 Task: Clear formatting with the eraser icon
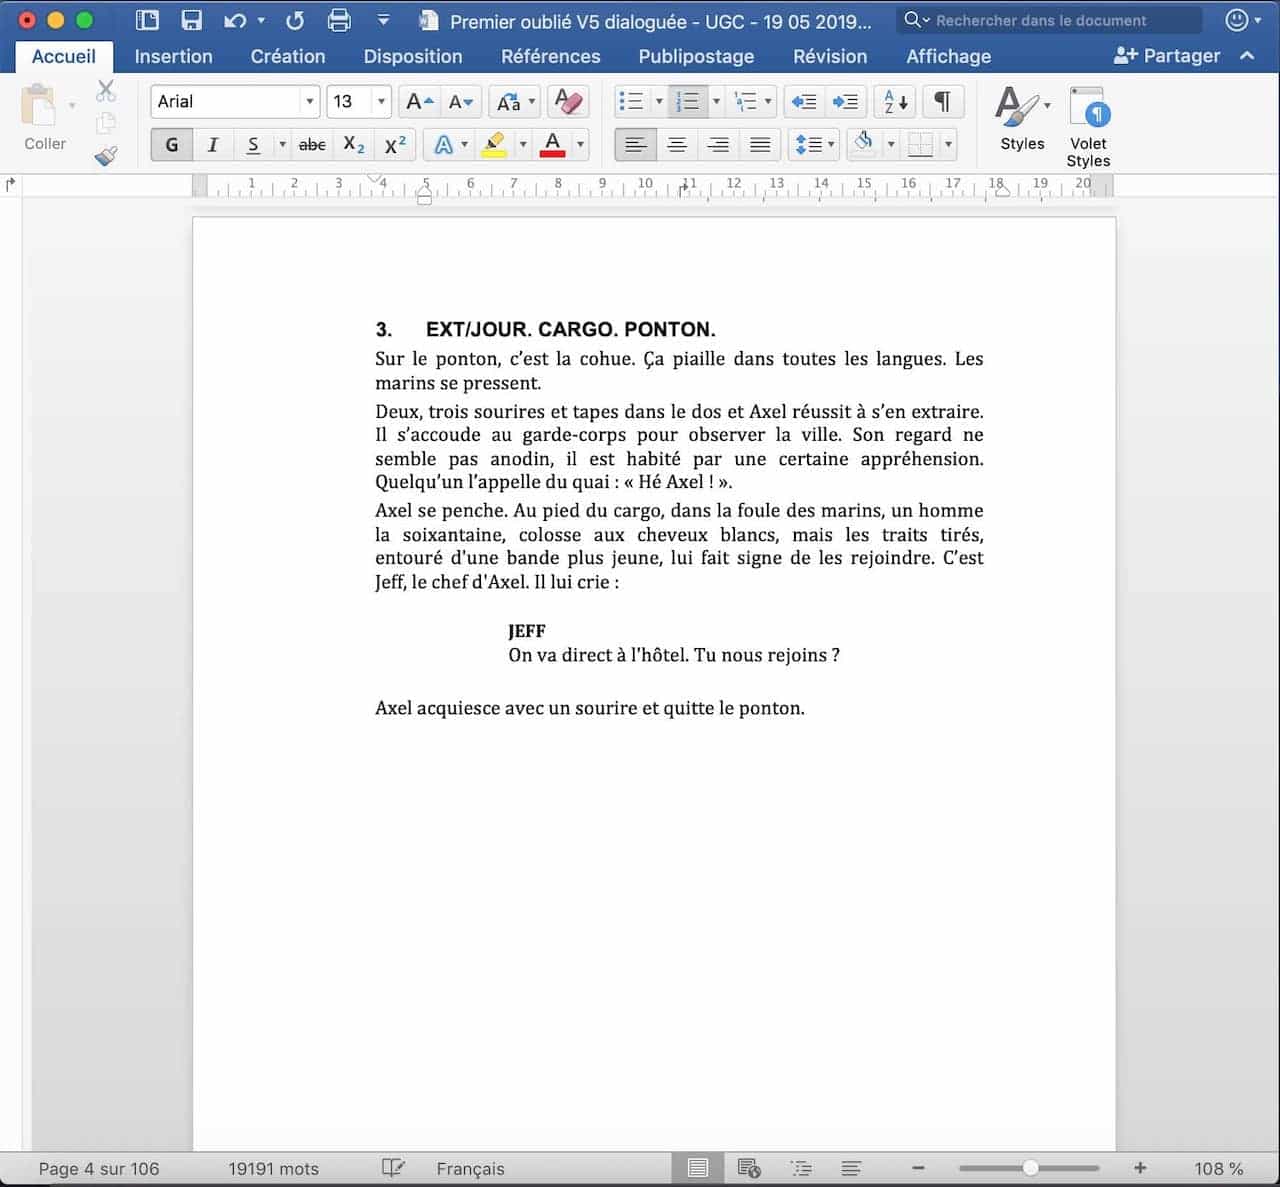click(568, 101)
